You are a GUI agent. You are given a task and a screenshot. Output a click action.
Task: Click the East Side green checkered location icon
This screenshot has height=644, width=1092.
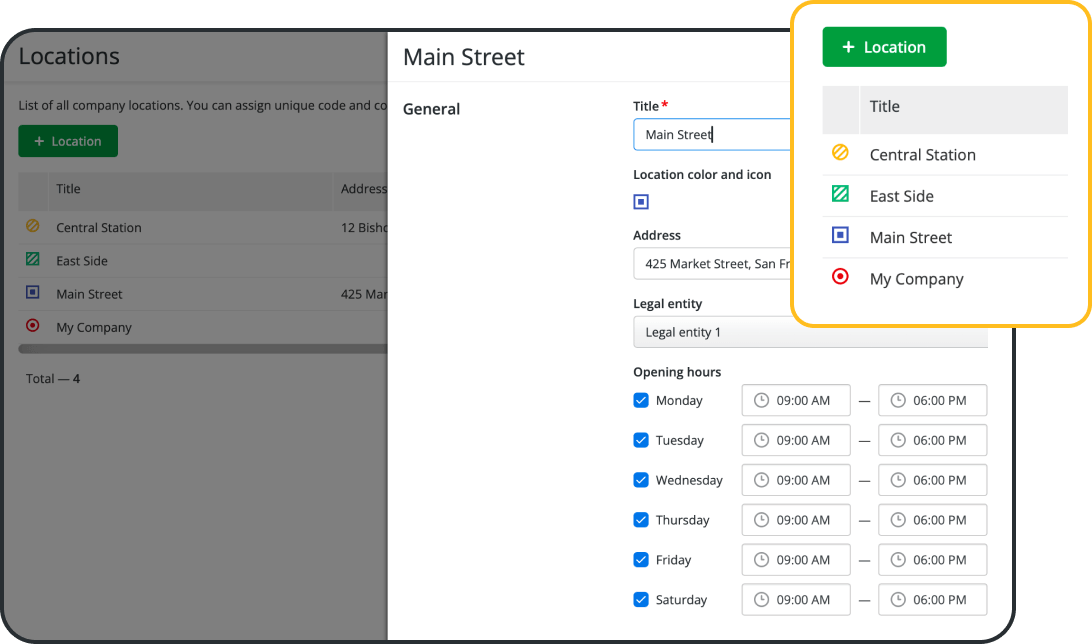click(x=31, y=260)
